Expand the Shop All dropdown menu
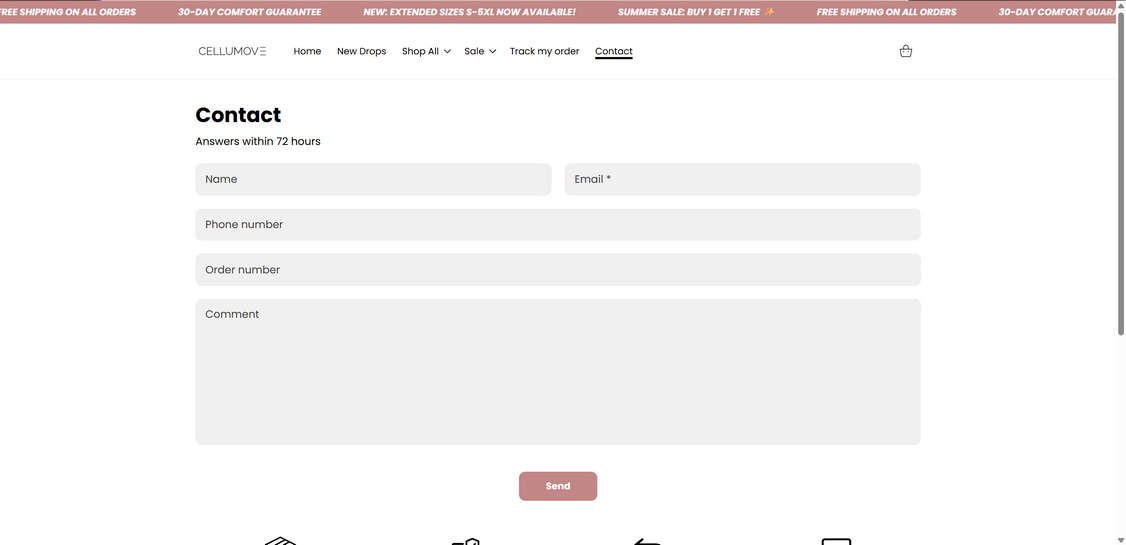Viewport: 1126px width, 545px height. point(426,51)
